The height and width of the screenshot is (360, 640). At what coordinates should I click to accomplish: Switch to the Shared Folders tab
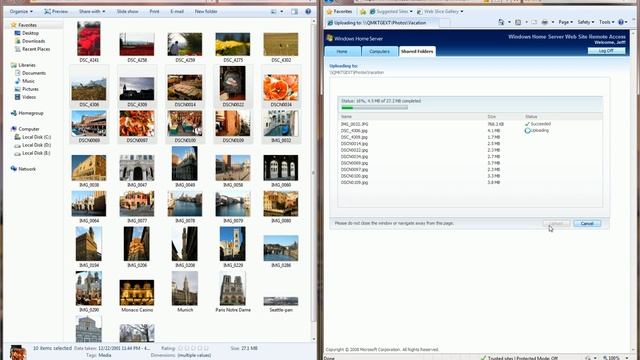click(x=417, y=51)
